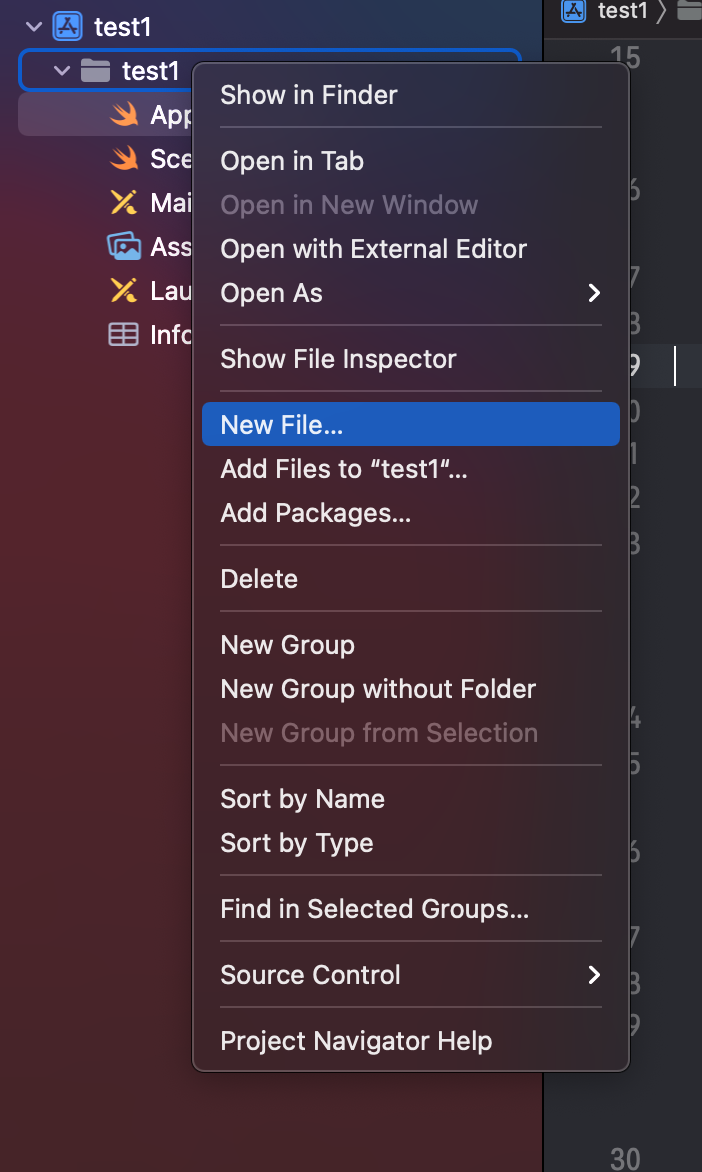Image resolution: width=702 pixels, height=1172 pixels.
Task: Click the test1 breadcrumb in jump bar
Action: (x=622, y=11)
